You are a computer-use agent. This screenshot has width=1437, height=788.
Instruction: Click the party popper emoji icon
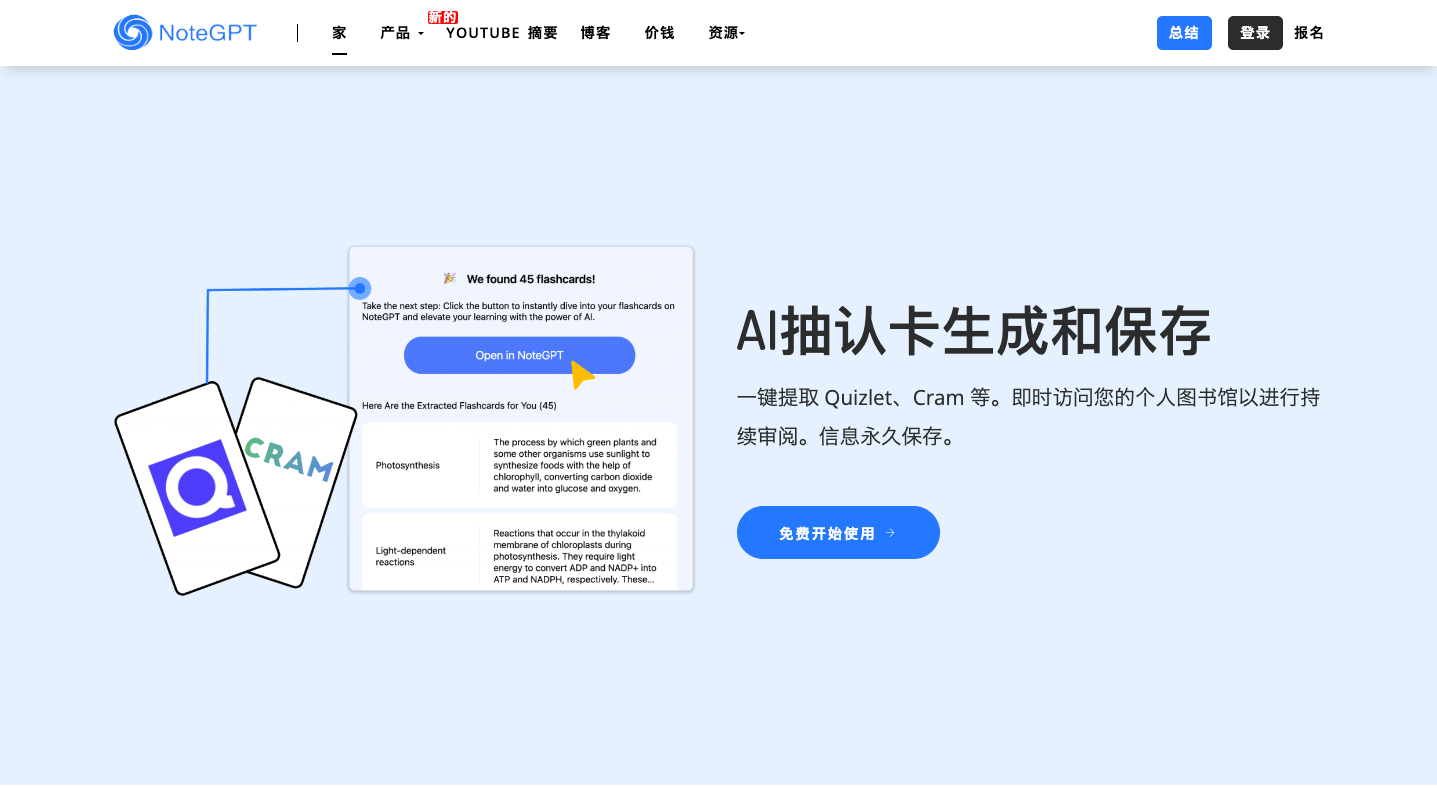(x=450, y=279)
